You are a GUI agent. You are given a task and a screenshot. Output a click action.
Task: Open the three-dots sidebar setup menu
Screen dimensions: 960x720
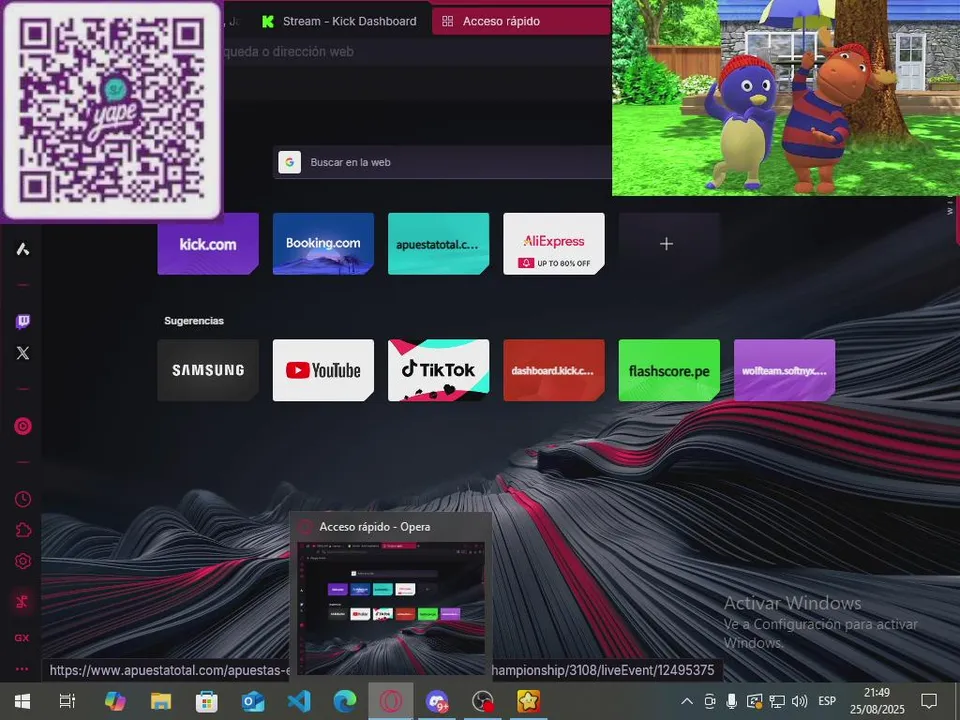tap(22, 669)
